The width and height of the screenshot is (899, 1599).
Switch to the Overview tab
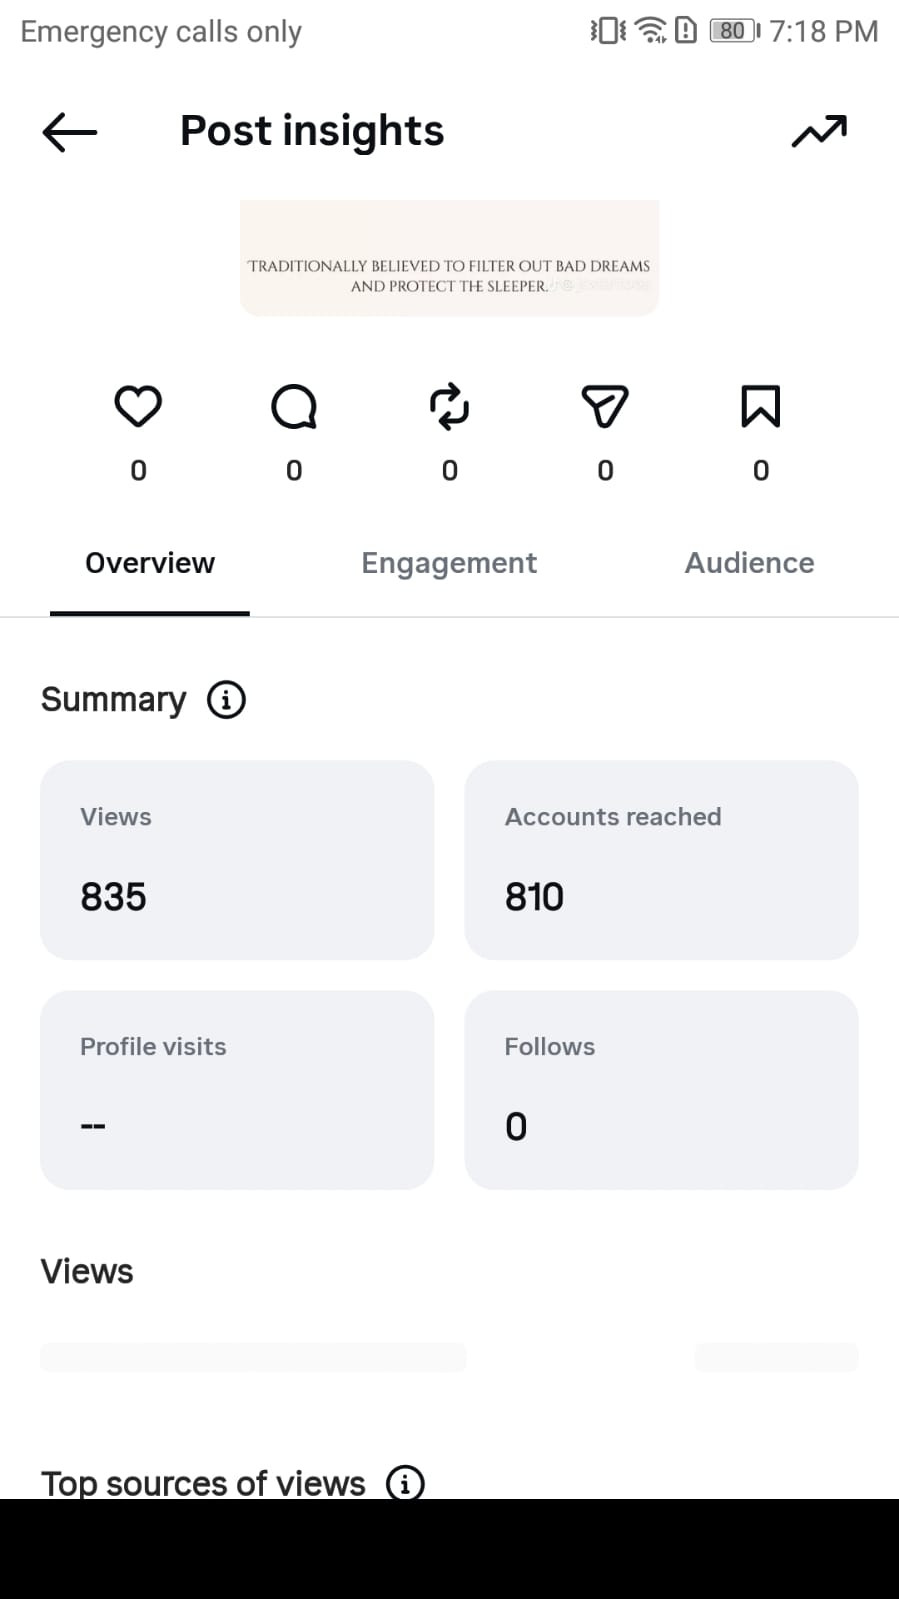pyautogui.click(x=150, y=563)
